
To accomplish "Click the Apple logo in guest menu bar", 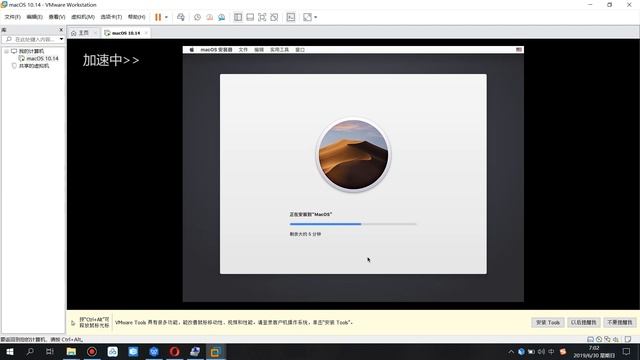I will tap(191, 49).
